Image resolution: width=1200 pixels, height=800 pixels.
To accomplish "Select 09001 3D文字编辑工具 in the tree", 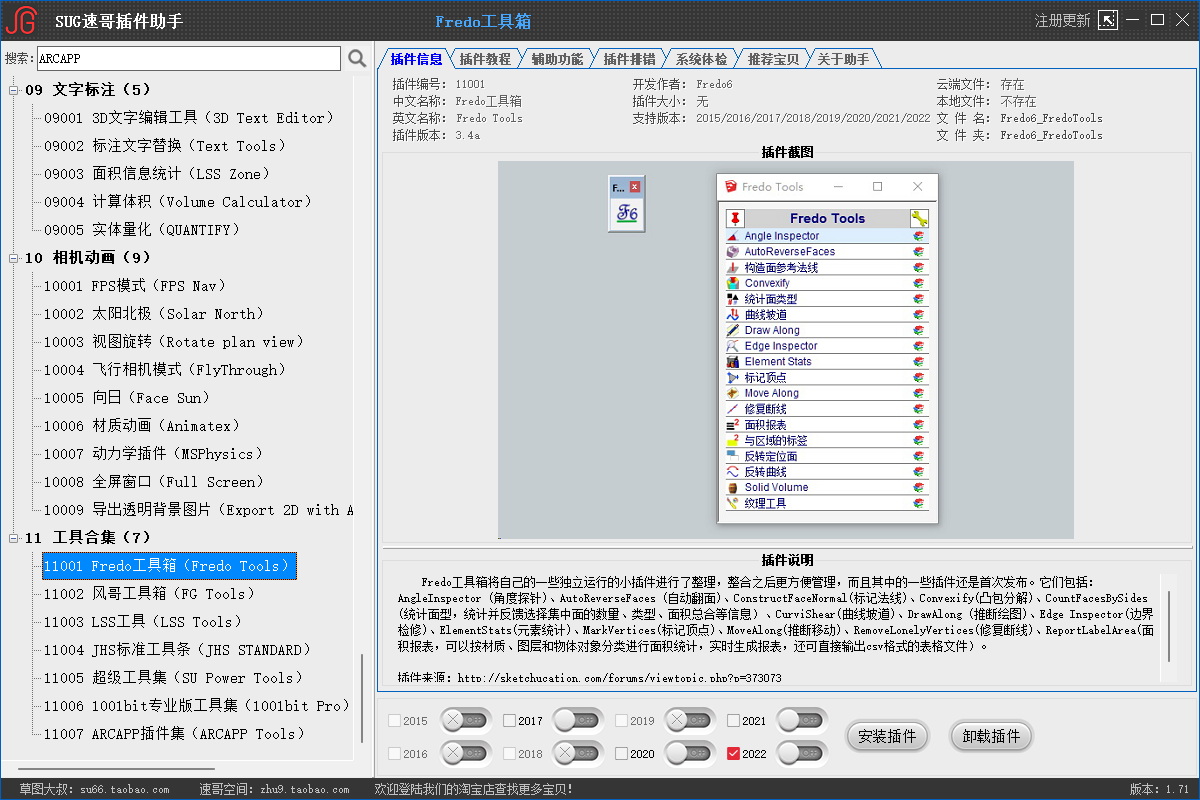I will 188,118.
